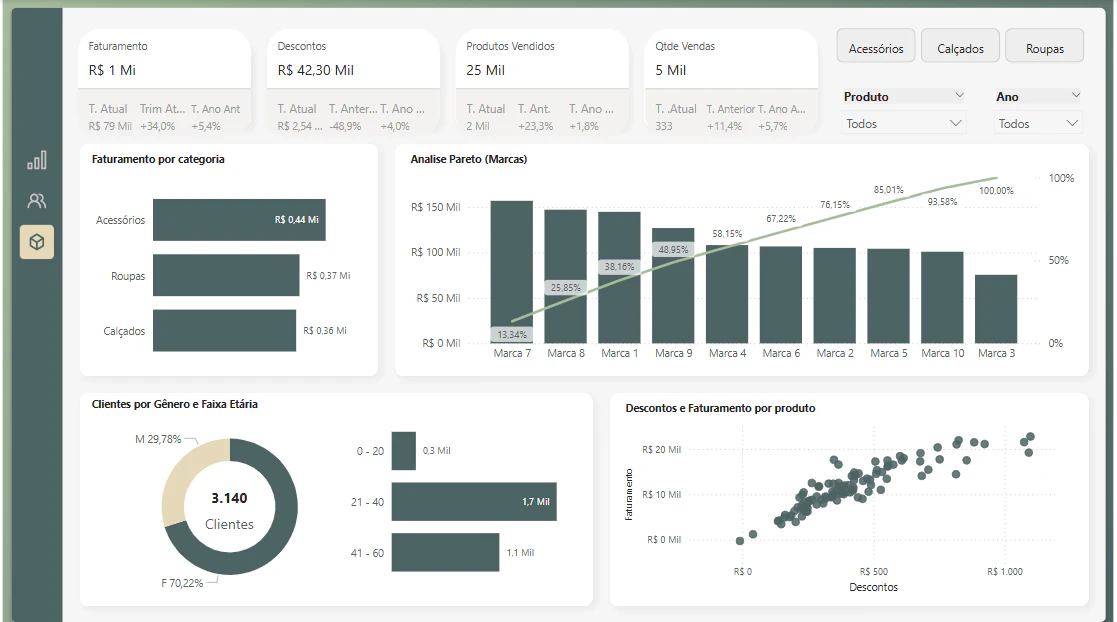
Task: Click the Marca 8 bar in Pareto chart
Action: pyautogui.click(x=566, y=276)
